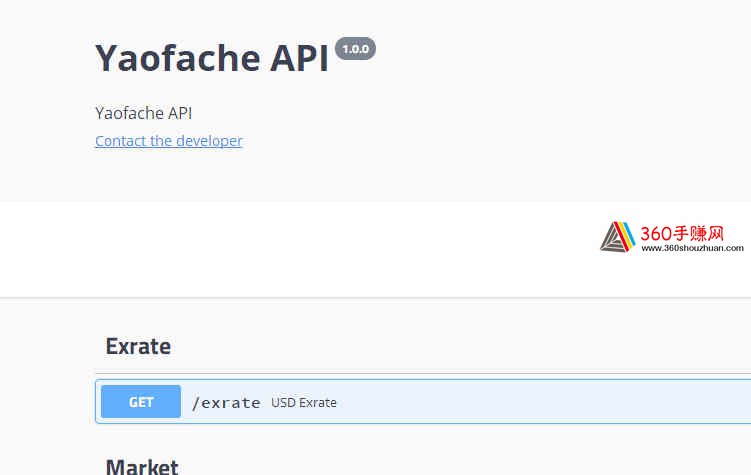Collapse the Exrate section heading

coord(138,346)
